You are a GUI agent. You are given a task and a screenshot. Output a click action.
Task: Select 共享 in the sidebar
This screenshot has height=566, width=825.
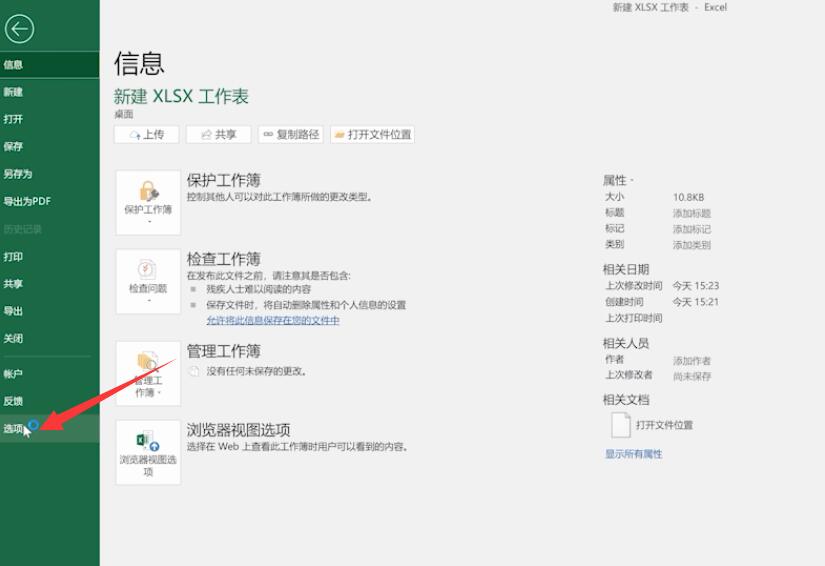(49, 284)
